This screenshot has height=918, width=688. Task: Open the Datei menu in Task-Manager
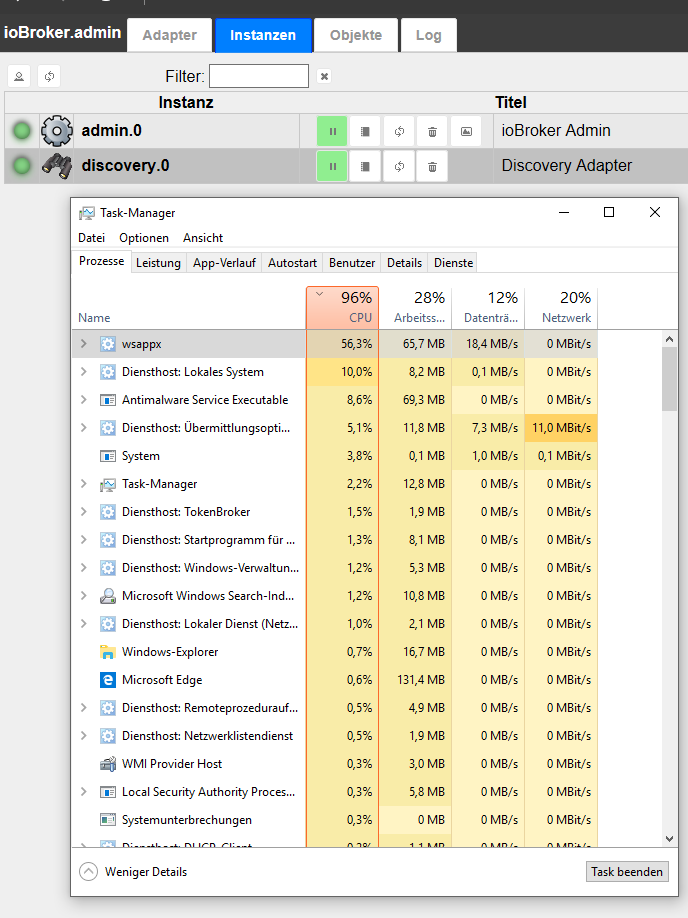click(91, 238)
